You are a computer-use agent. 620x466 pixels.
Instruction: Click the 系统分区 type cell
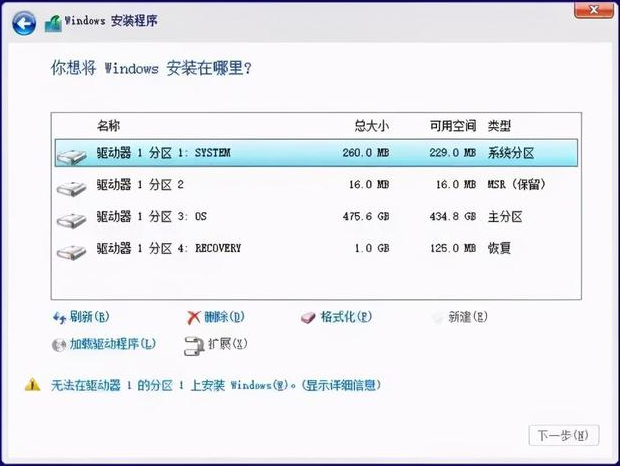(x=510, y=153)
